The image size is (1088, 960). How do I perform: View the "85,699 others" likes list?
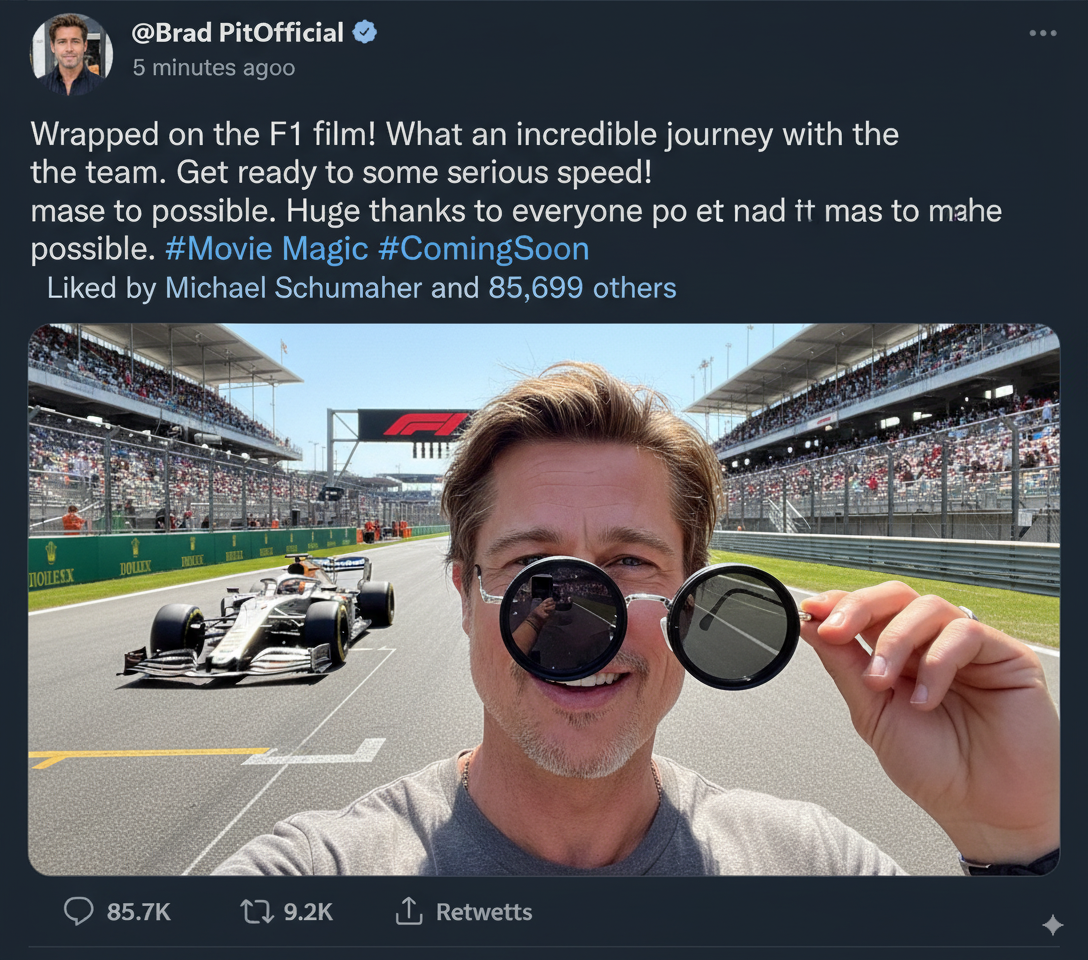(x=582, y=289)
